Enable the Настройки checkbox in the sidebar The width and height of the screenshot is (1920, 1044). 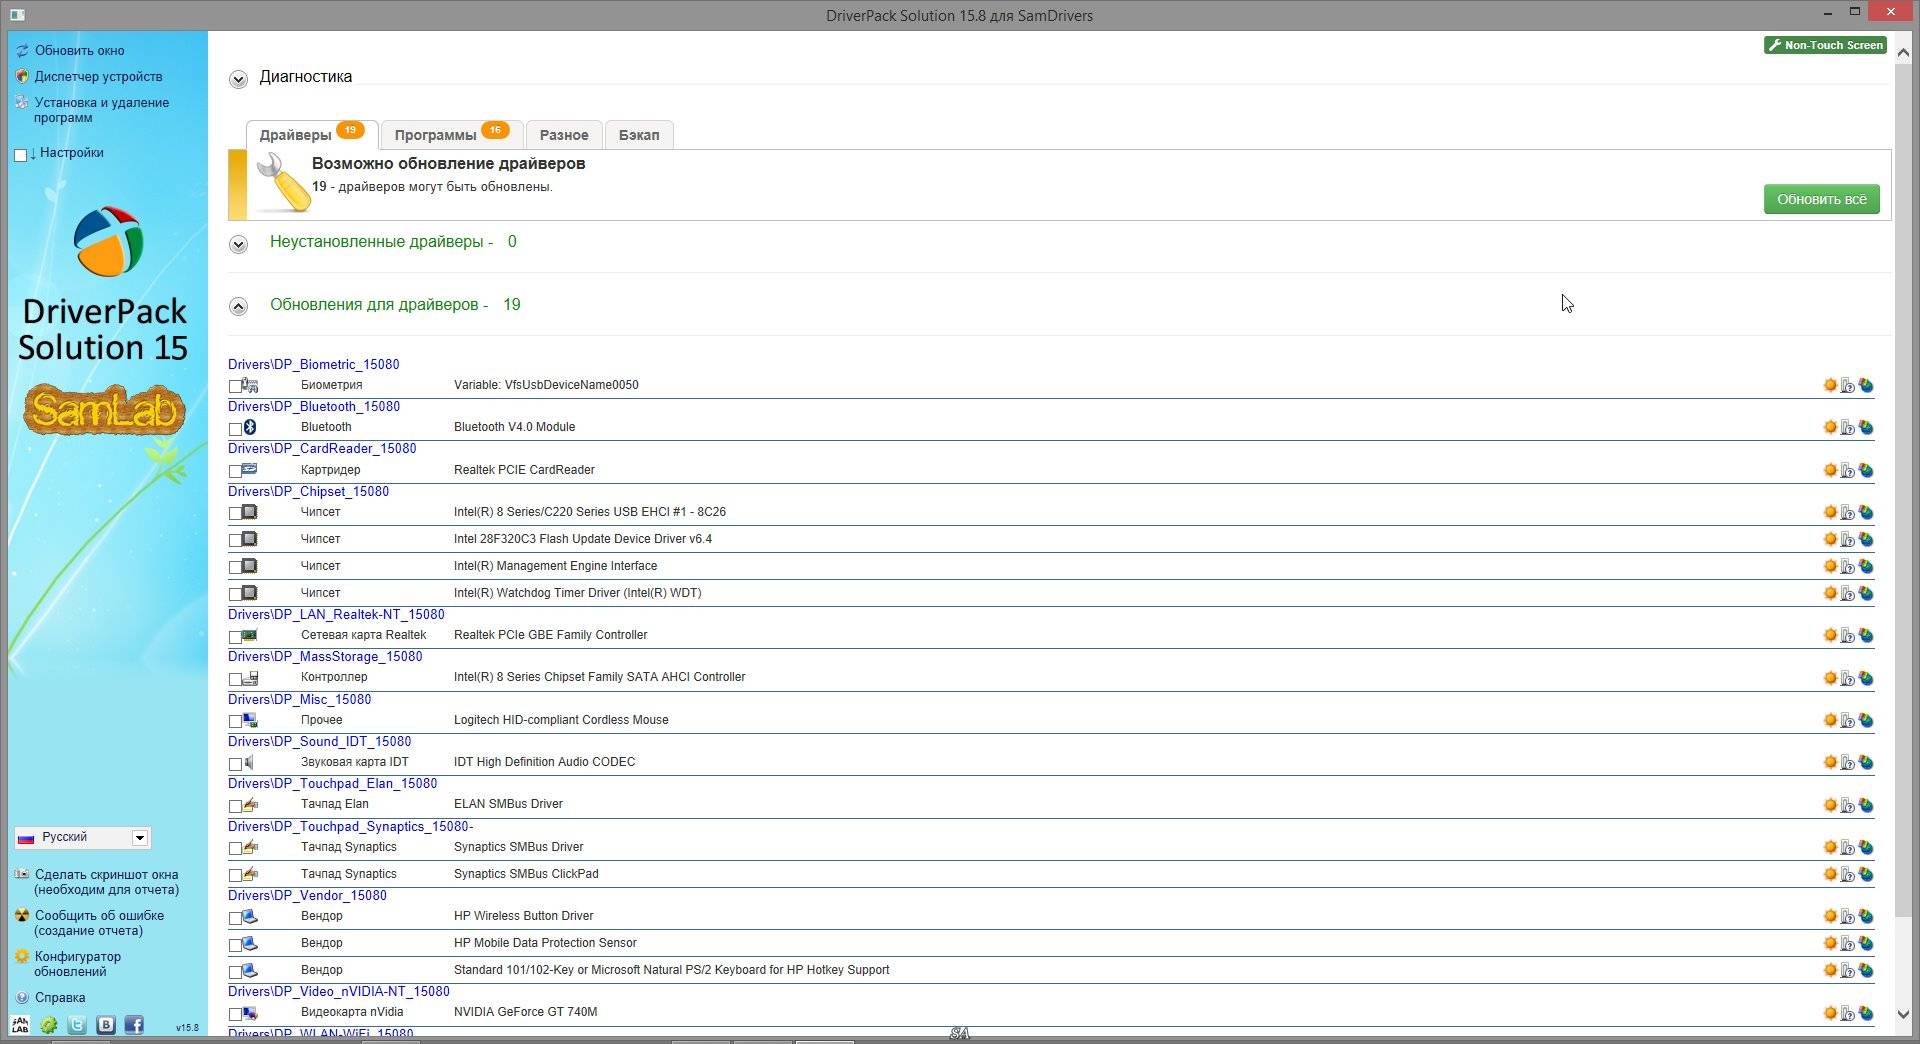20,154
